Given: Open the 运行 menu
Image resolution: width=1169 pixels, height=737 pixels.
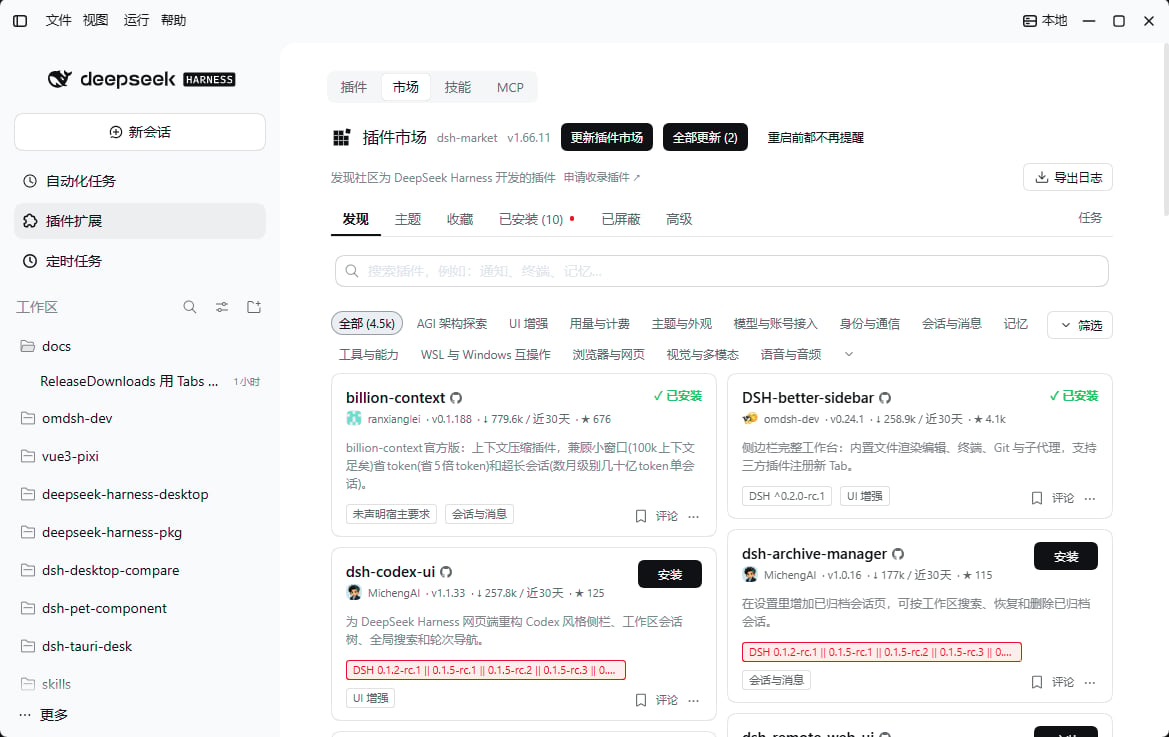Looking at the screenshot, I should tap(136, 21).
